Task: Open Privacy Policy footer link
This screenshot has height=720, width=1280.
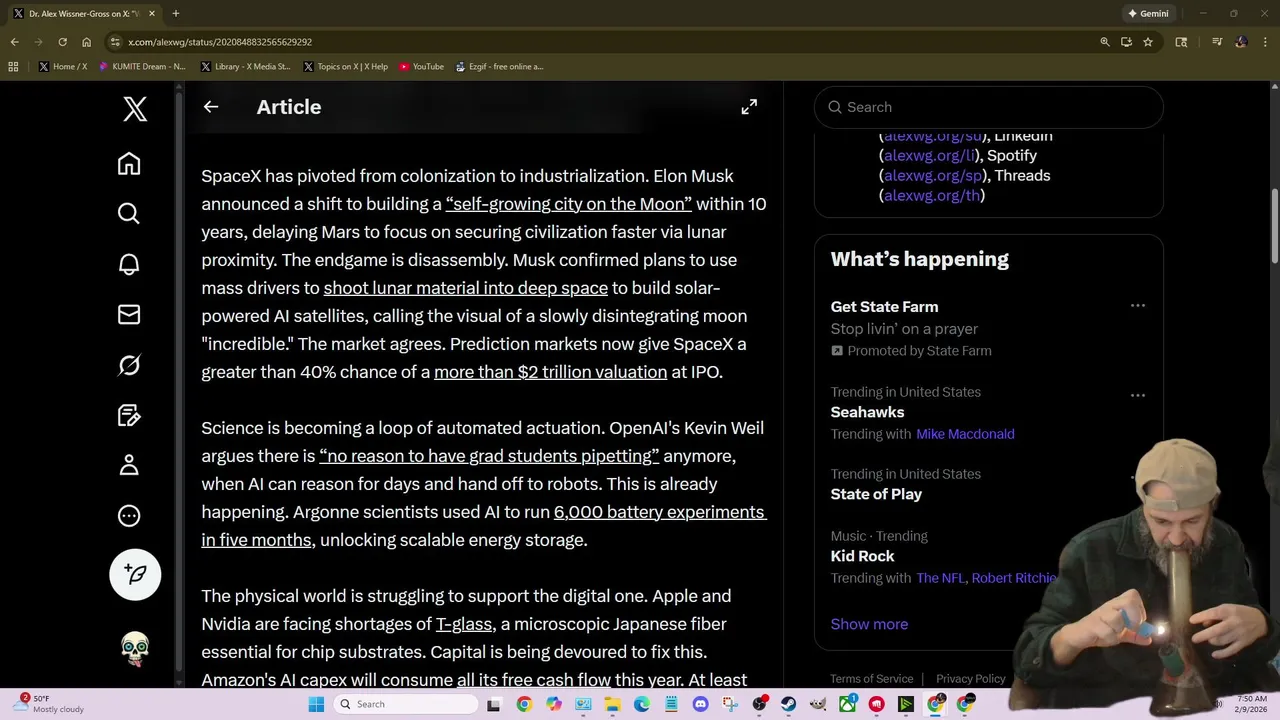Action: tap(970, 679)
